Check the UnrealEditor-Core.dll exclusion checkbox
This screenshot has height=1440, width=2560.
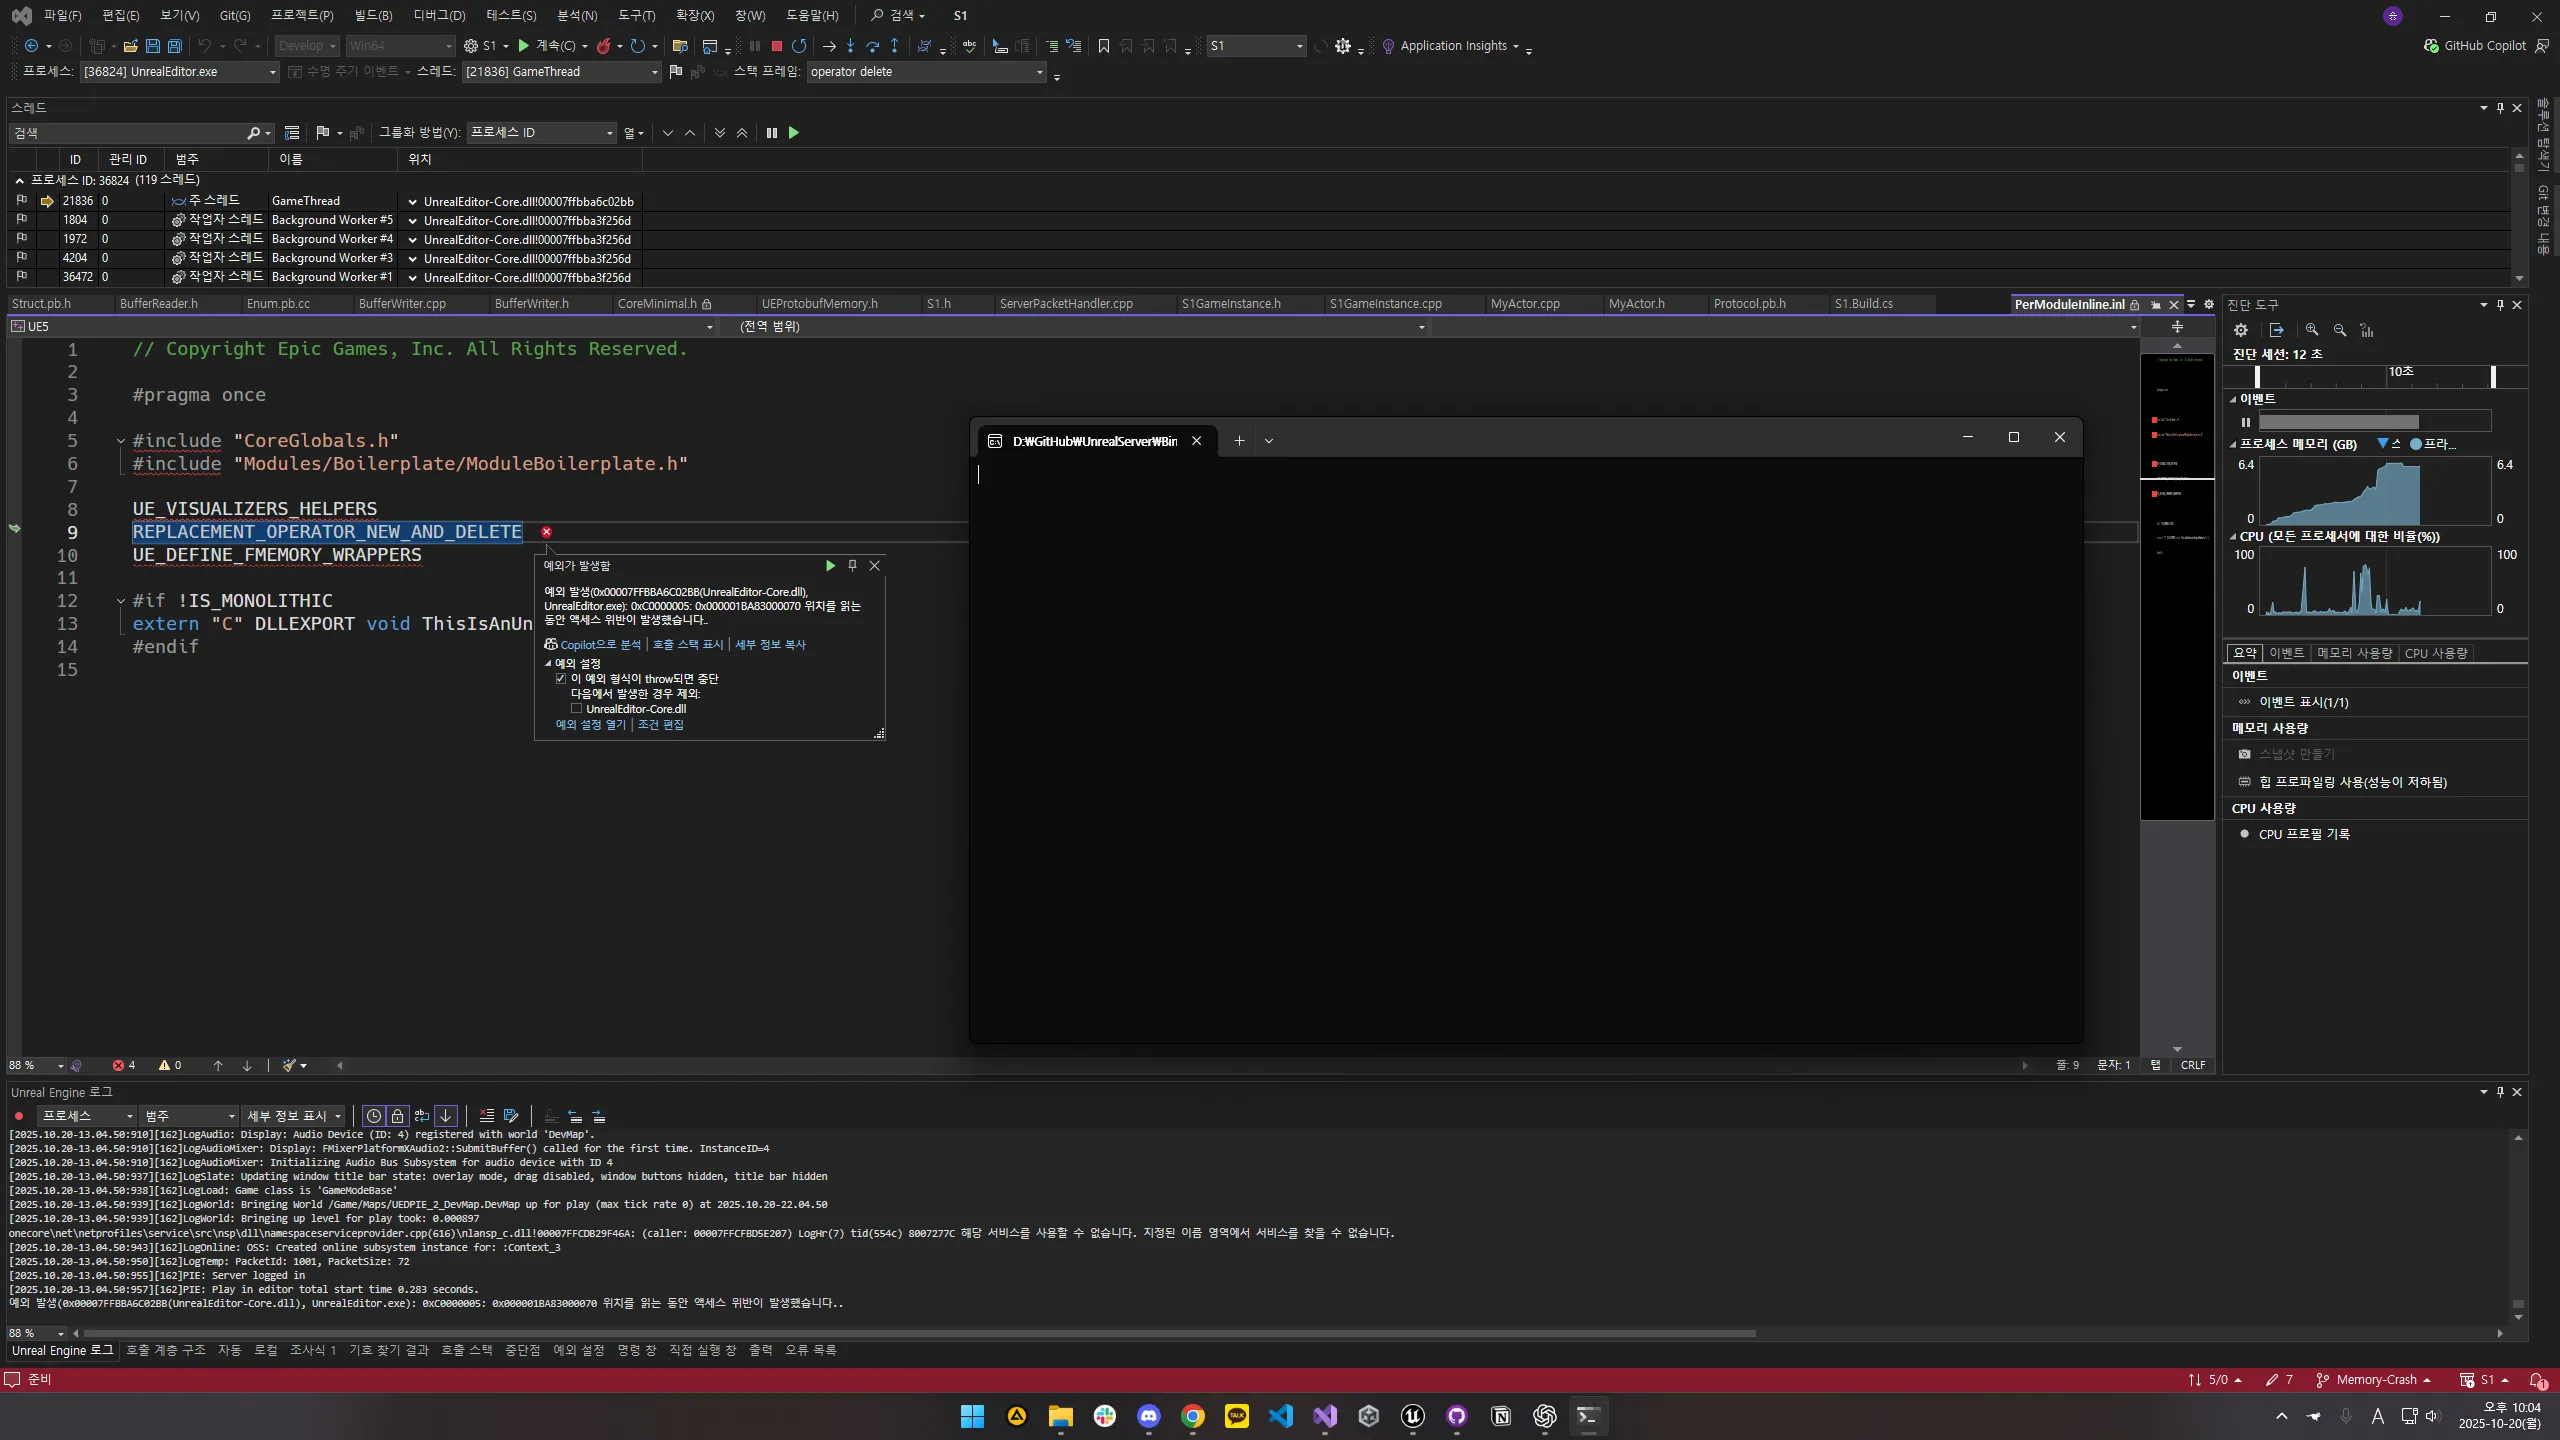577,709
